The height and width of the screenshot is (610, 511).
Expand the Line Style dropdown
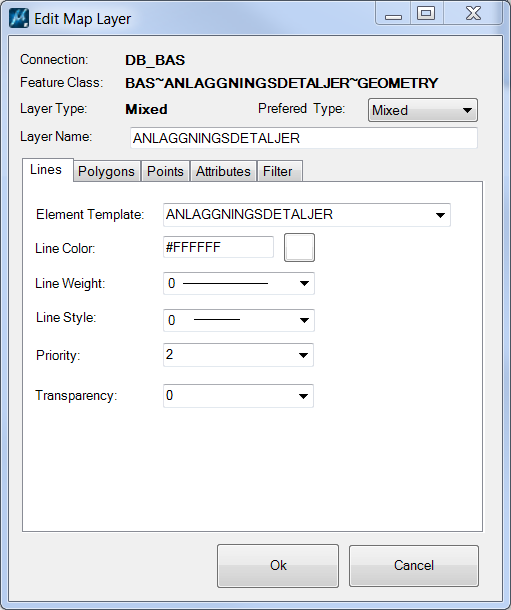tap(238, 320)
